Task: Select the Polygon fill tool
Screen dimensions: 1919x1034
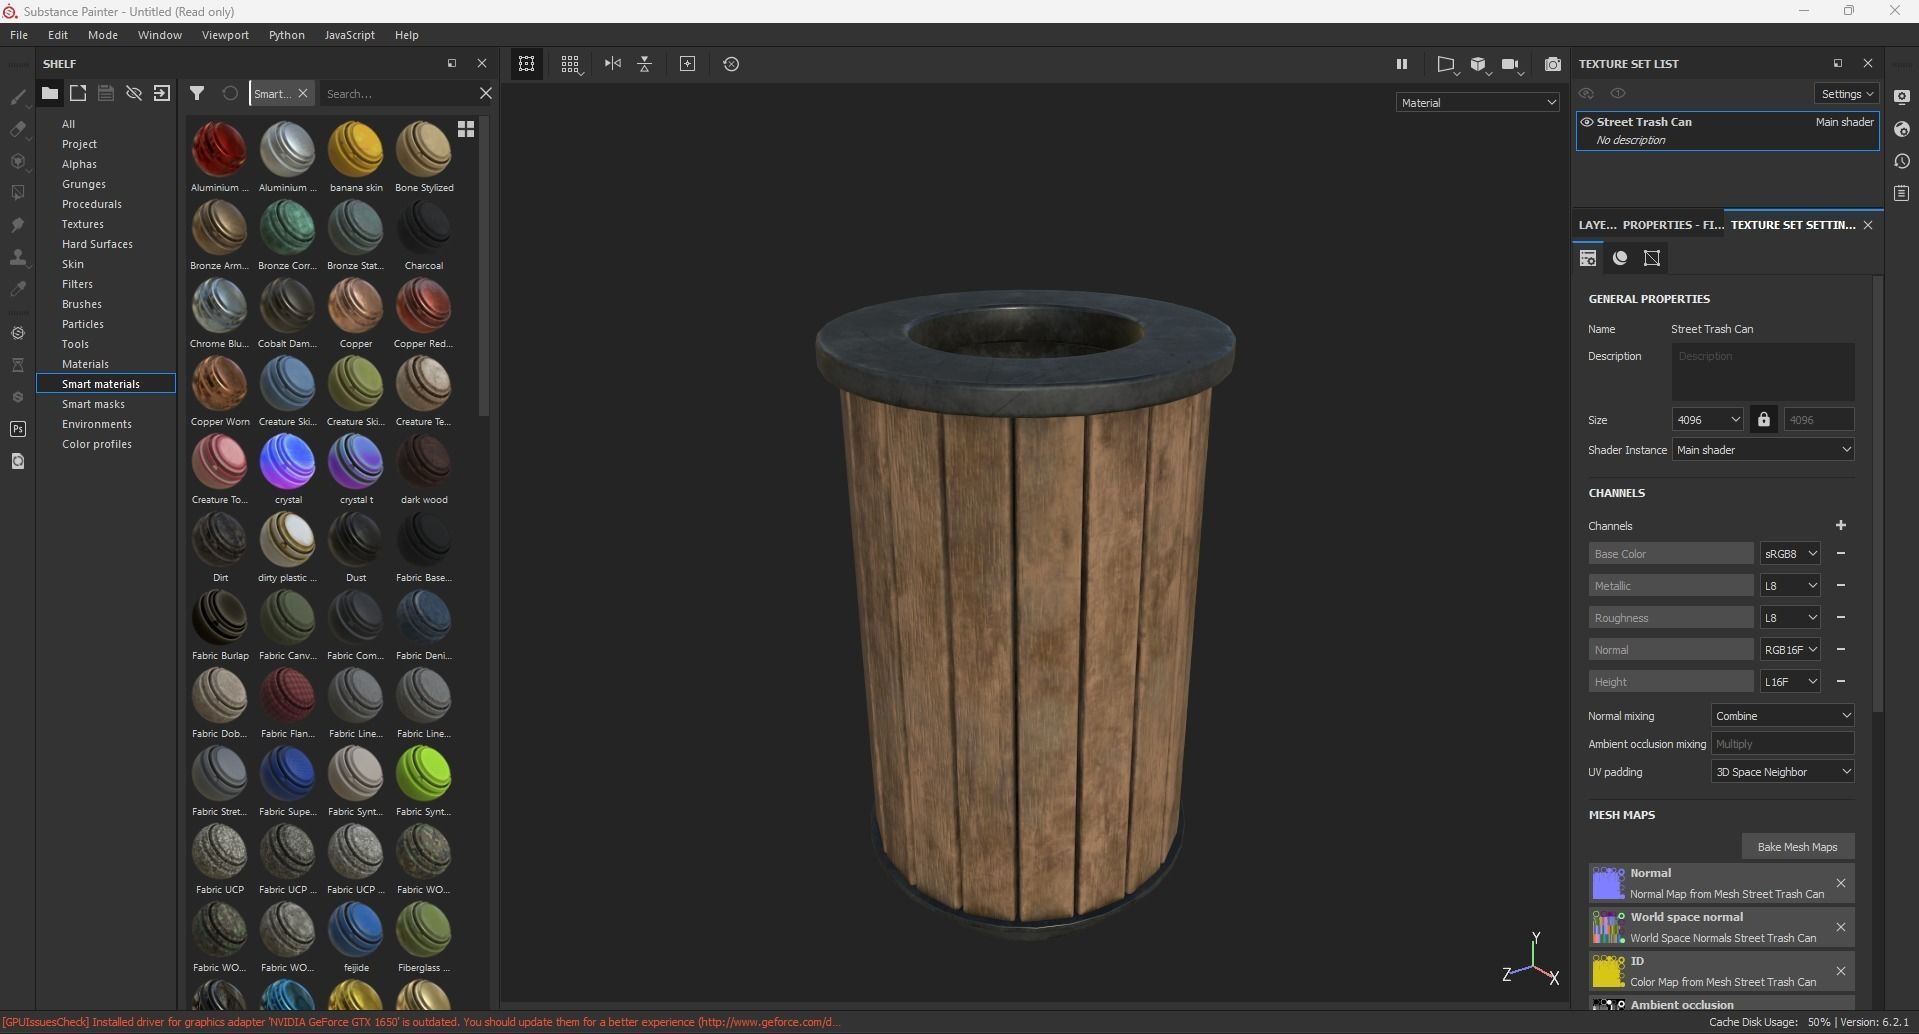Action: (x=18, y=193)
